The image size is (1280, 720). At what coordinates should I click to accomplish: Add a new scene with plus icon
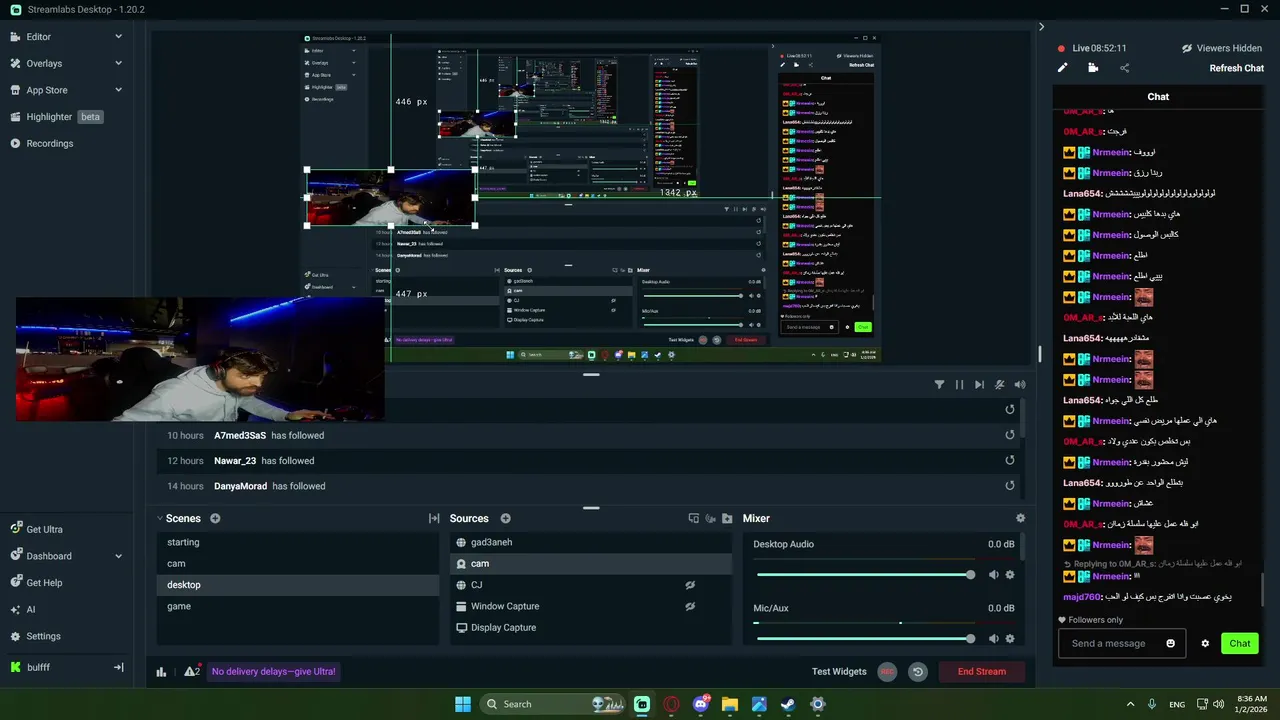pos(215,518)
